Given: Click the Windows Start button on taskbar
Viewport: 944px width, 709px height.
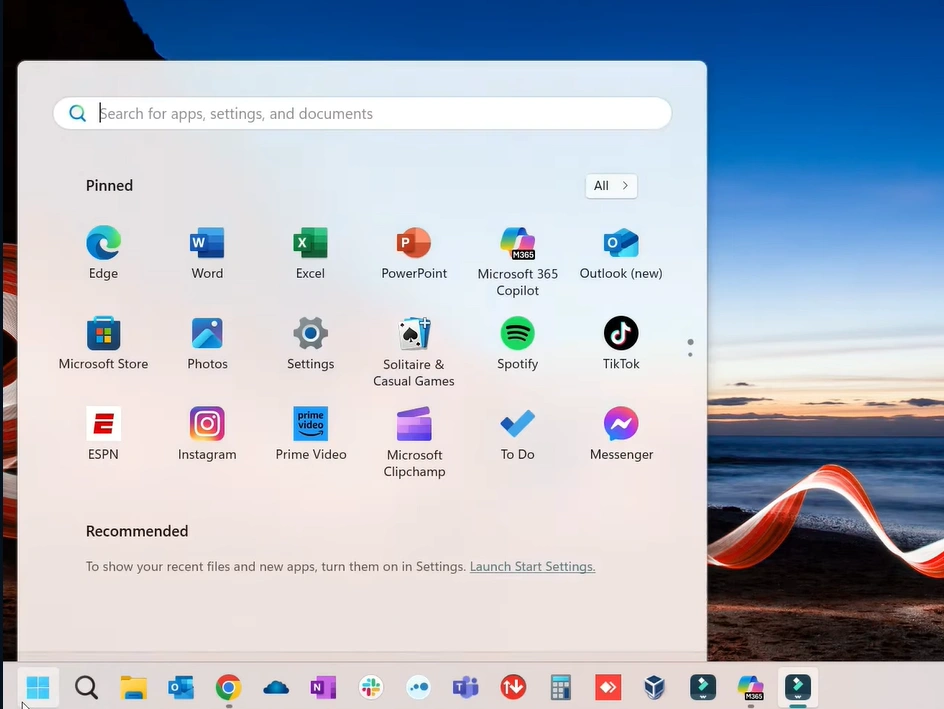Looking at the screenshot, I should pyautogui.click(x=38, y=687).
